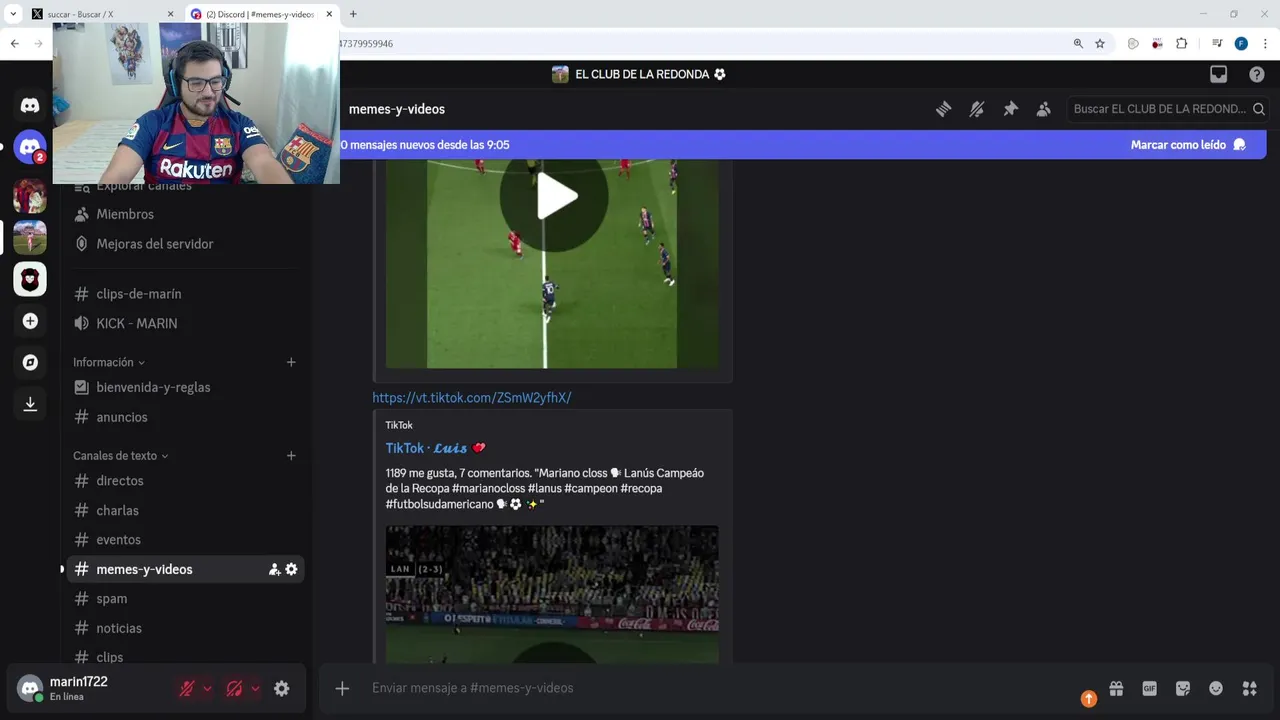Open the sticker picker
Image resolution: width=1280 pixels, height=720 pixels.
[x=1183, y=688]
